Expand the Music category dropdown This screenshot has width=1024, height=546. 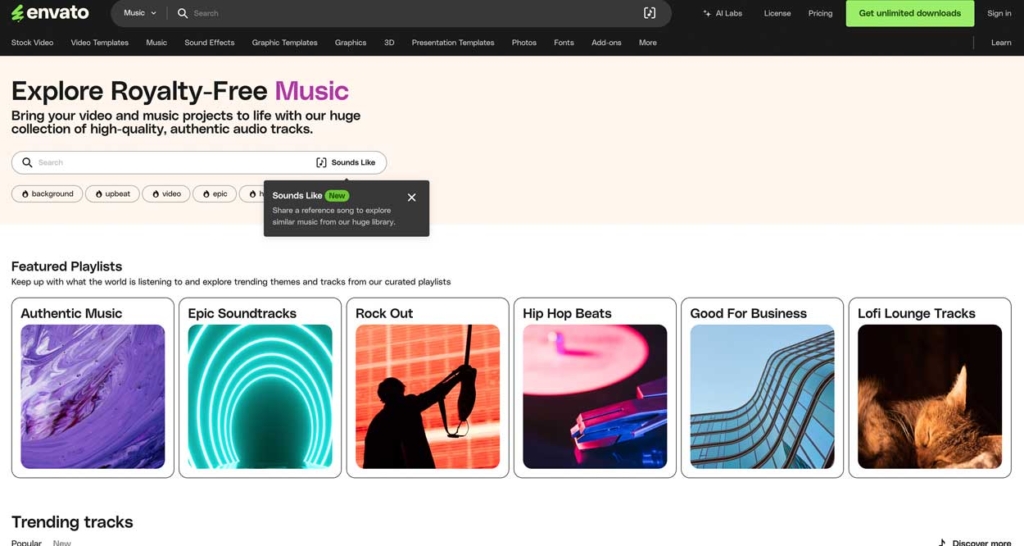click(140, 13)
